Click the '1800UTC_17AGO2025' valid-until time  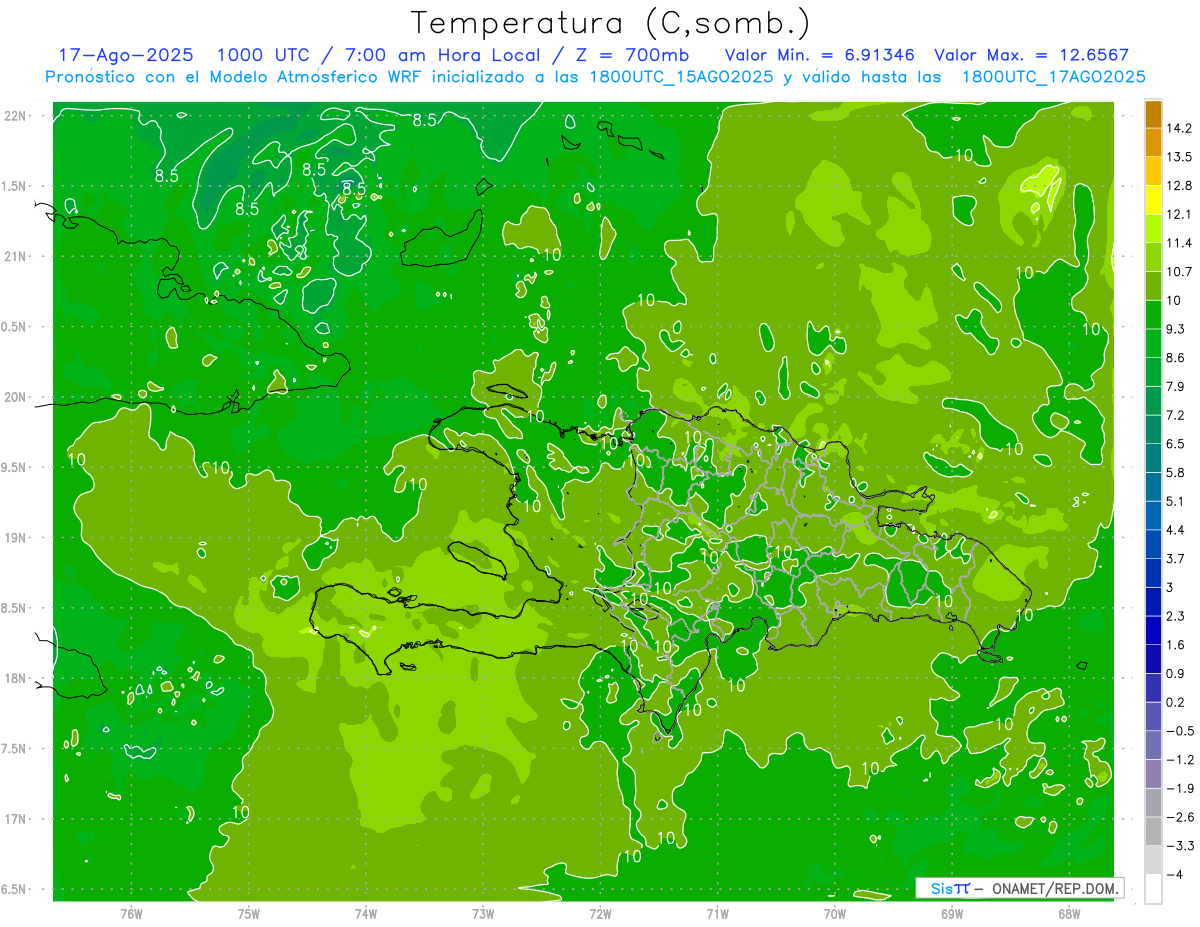point(1053,77)
